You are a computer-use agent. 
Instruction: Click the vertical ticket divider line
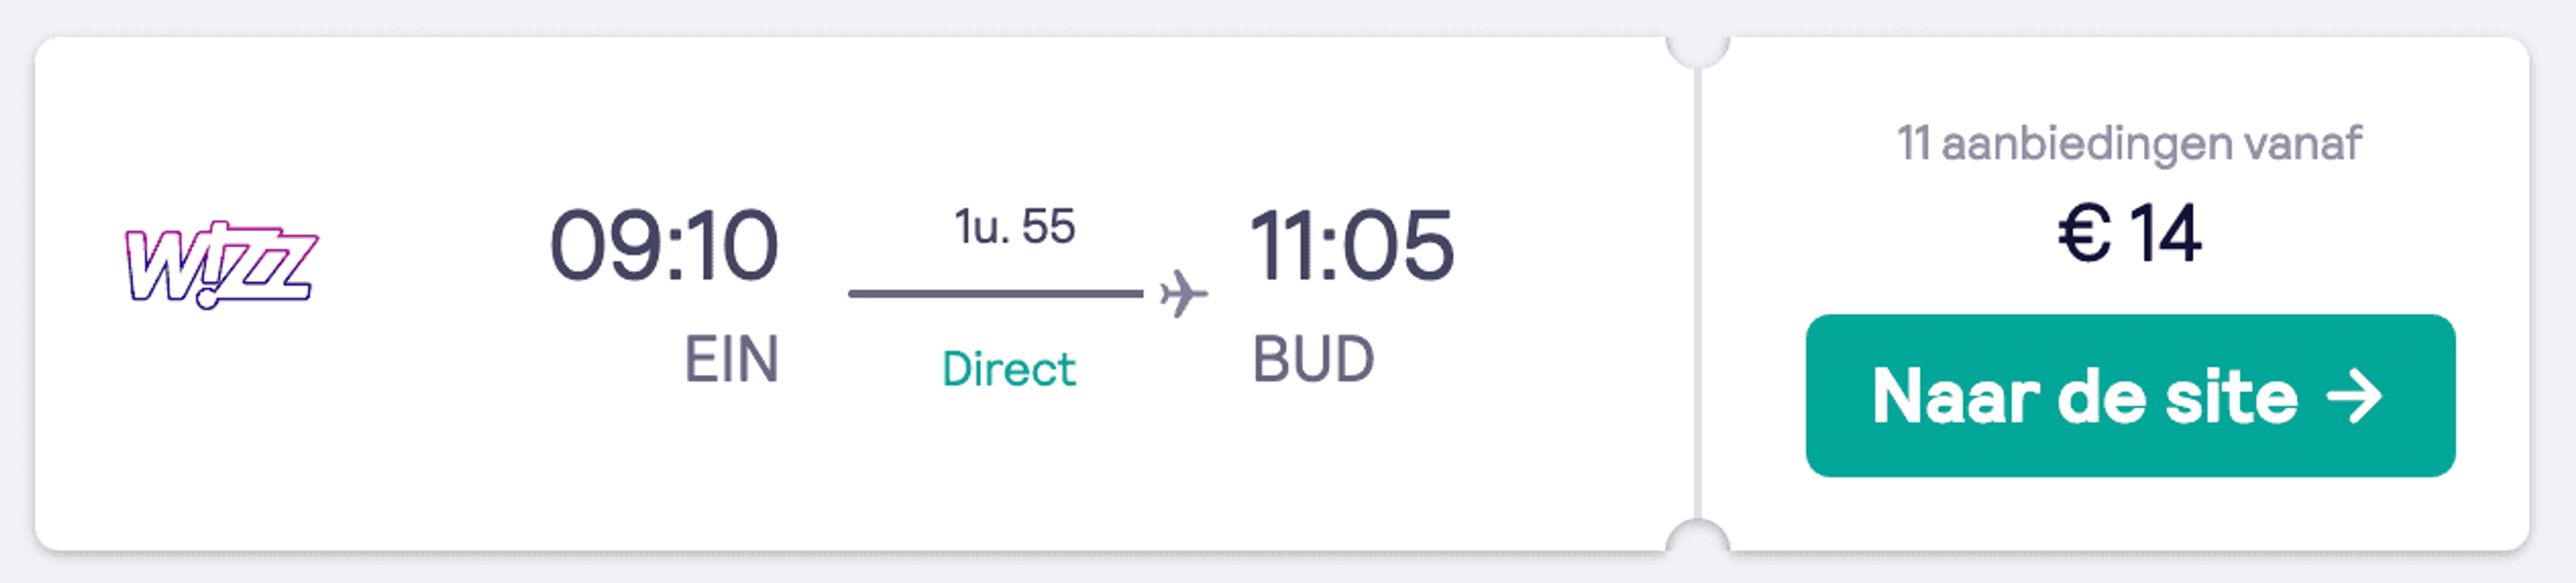click(x=1698, y=294)
